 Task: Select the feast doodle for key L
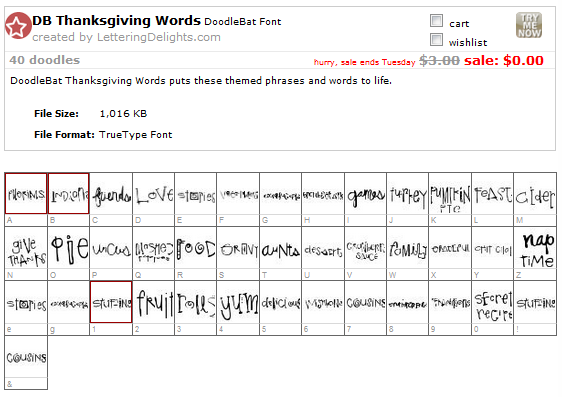tap(492, 193)
